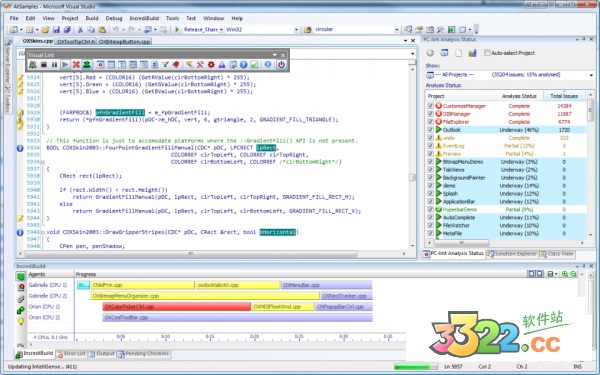This screenshot has height=375, width=600.
Task: Click the red X icon in Visual Lint toolbar
Action: click(76, 65)
